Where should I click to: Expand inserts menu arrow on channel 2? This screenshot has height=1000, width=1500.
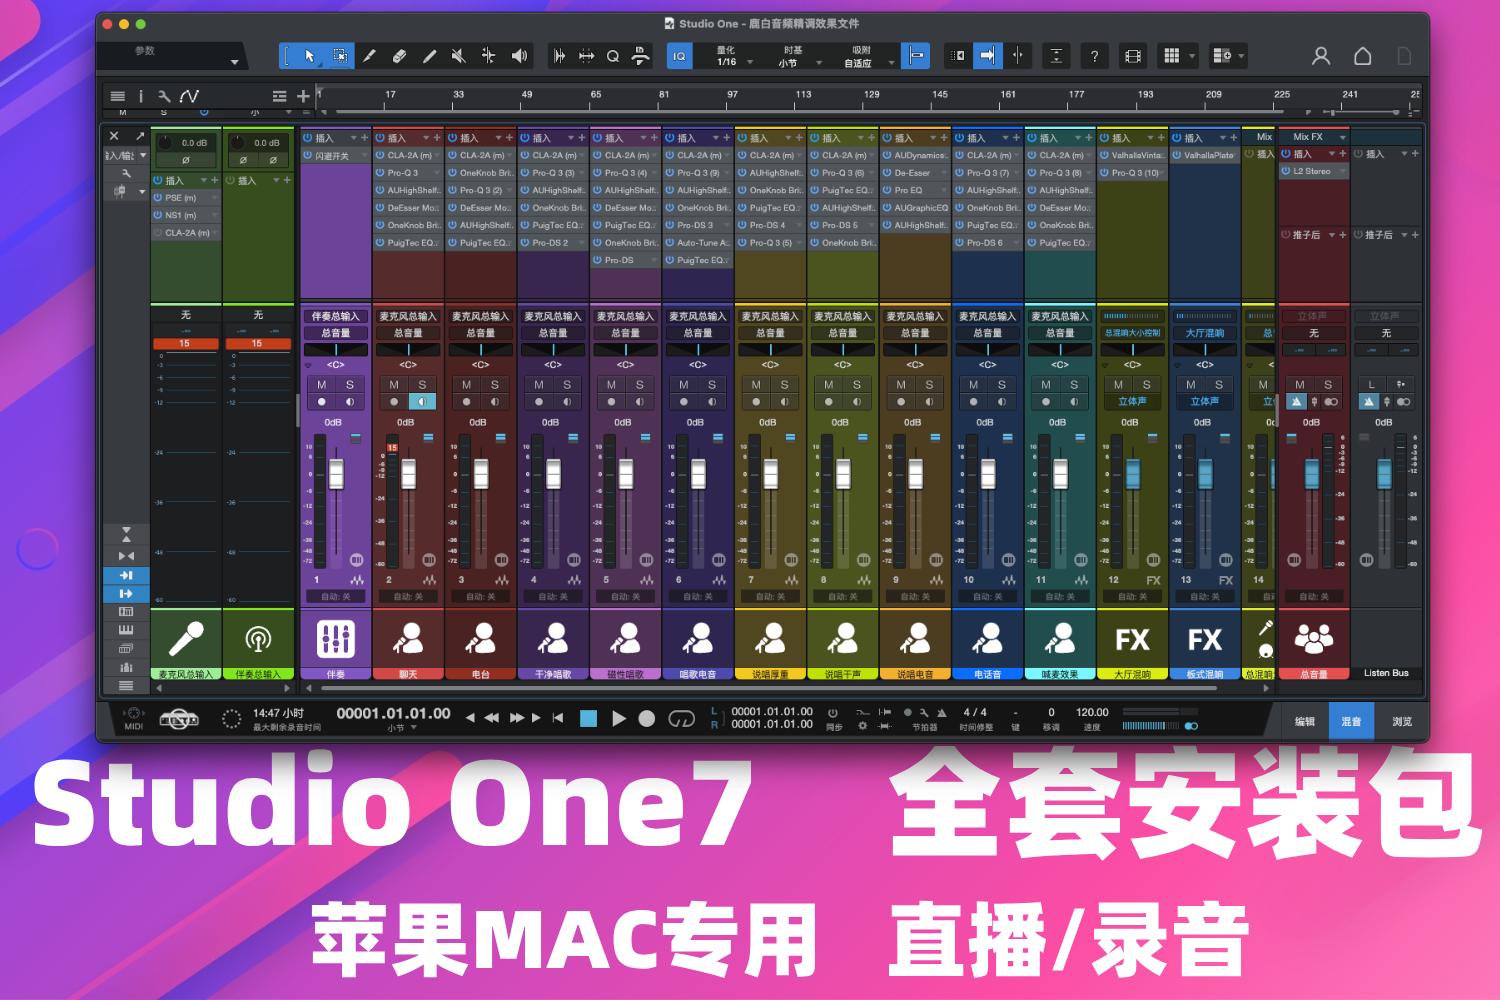(x=427, y=137)
